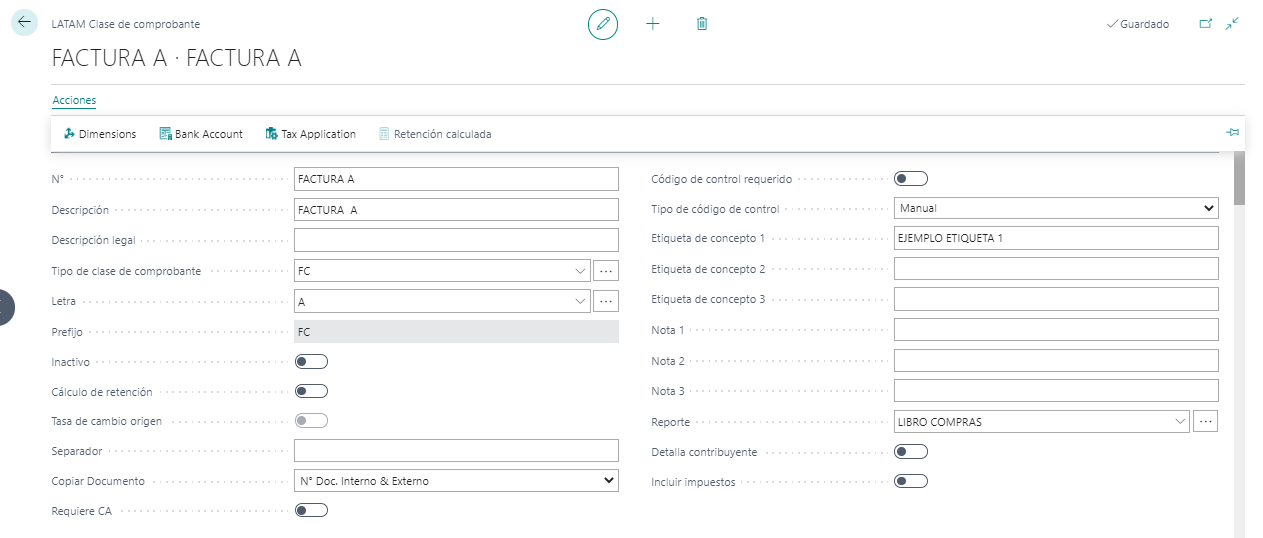Click the Descripción legal field
Viewport: 1263px width, 538px height.
[x=456, y=240]
